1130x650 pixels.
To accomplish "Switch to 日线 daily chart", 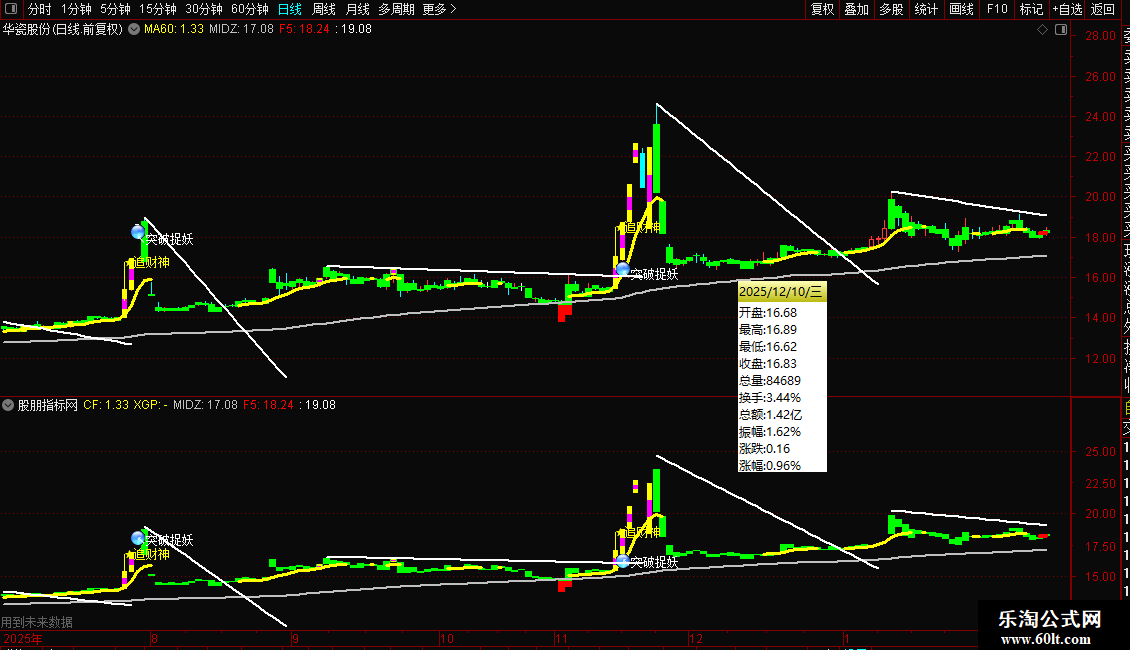I will [x=290, y=9].
